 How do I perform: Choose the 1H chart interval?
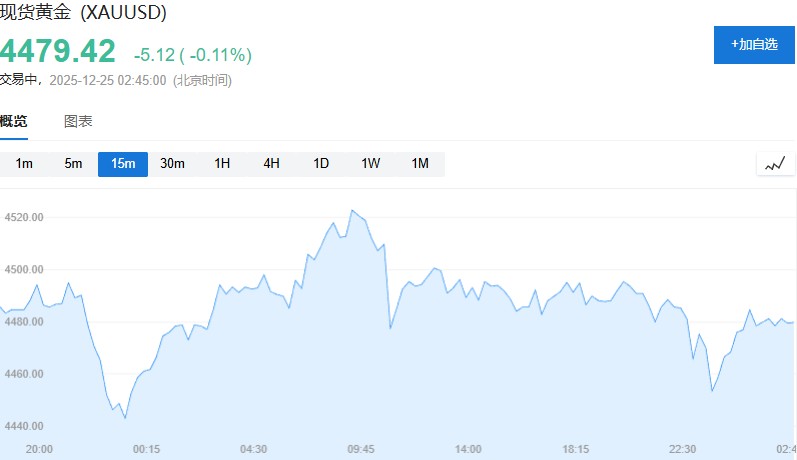click(x=222, y=164)
